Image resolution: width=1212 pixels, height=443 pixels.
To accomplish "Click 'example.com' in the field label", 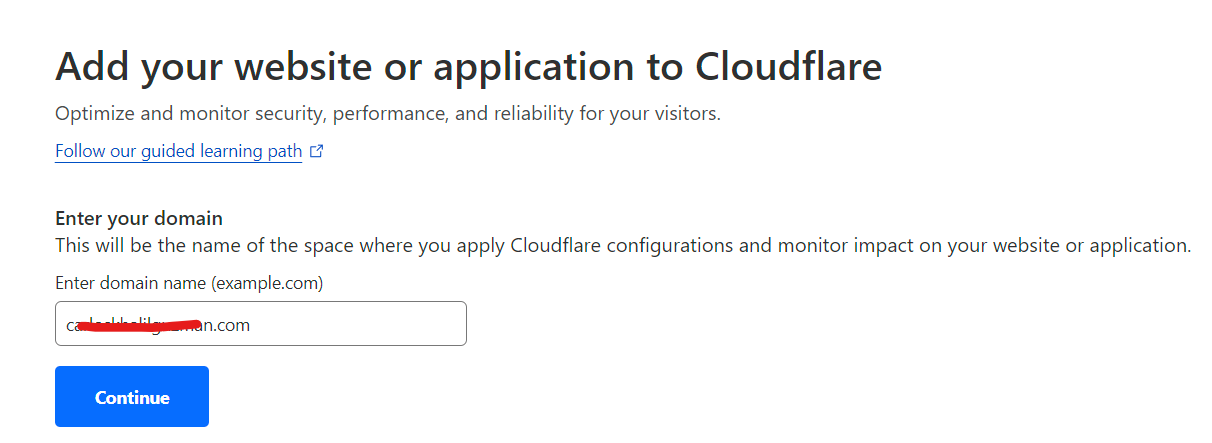I will click(267, 283).
